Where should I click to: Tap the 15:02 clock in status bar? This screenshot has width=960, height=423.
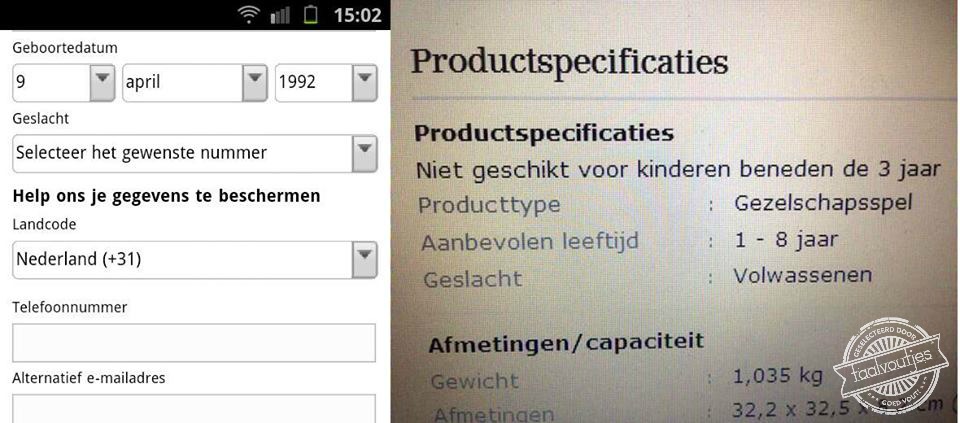(x=357, y=15)
